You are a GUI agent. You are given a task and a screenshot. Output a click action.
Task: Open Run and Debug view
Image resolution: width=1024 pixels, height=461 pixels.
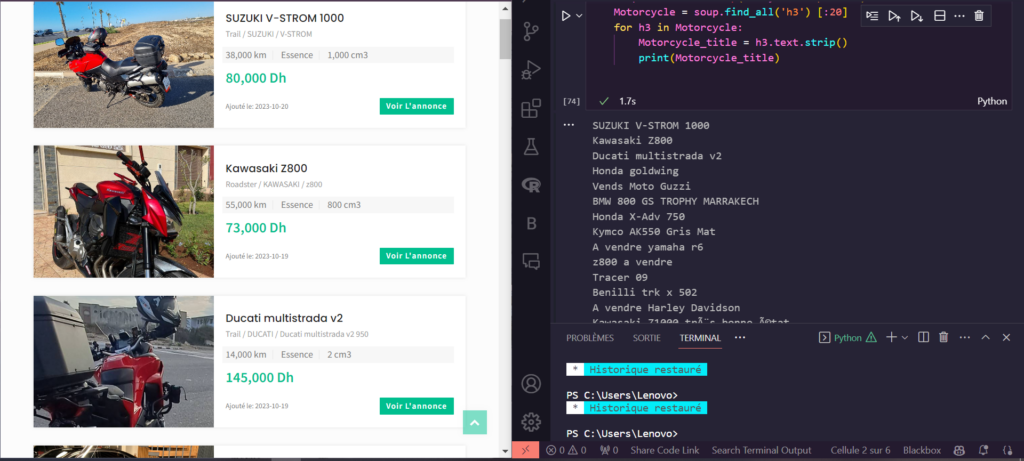[x=531, y=70]
